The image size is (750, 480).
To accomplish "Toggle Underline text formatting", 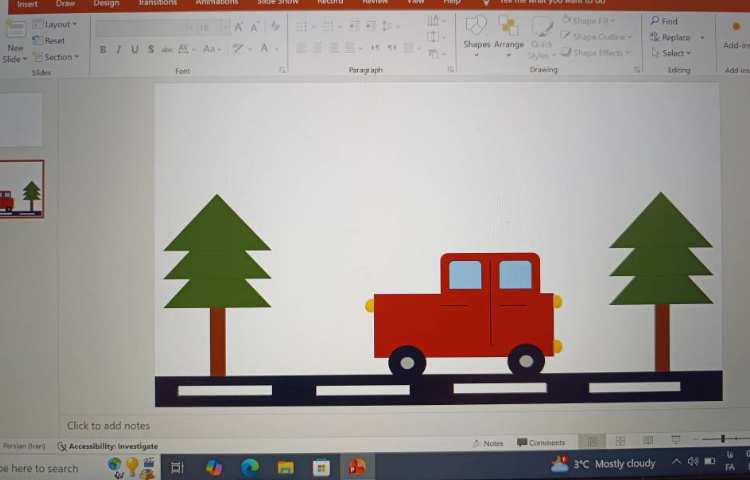I will [x=135, y=49].
